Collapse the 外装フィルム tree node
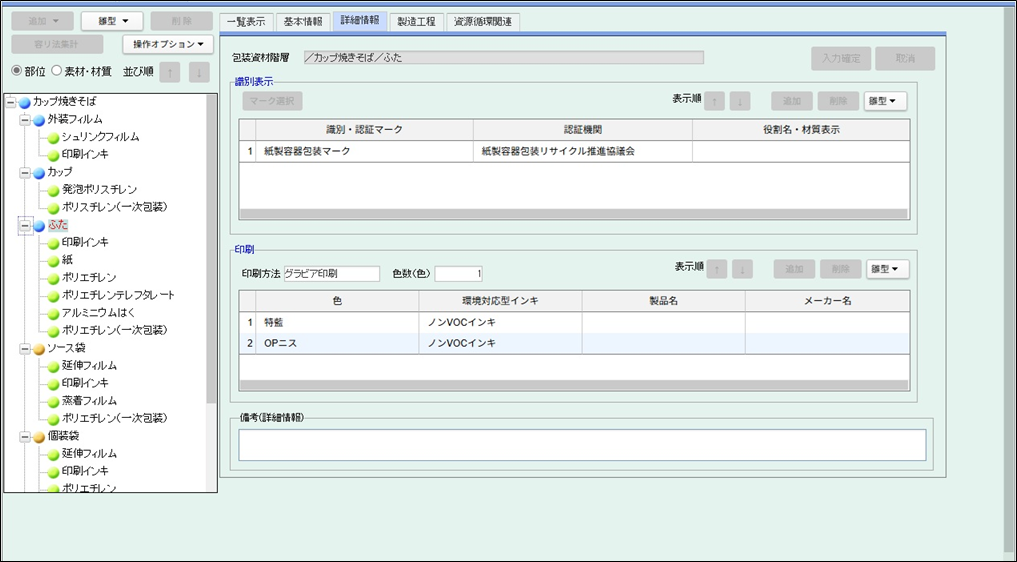Image resolution: width=1017 pixels, height=562 pixels. pos(24,120)
